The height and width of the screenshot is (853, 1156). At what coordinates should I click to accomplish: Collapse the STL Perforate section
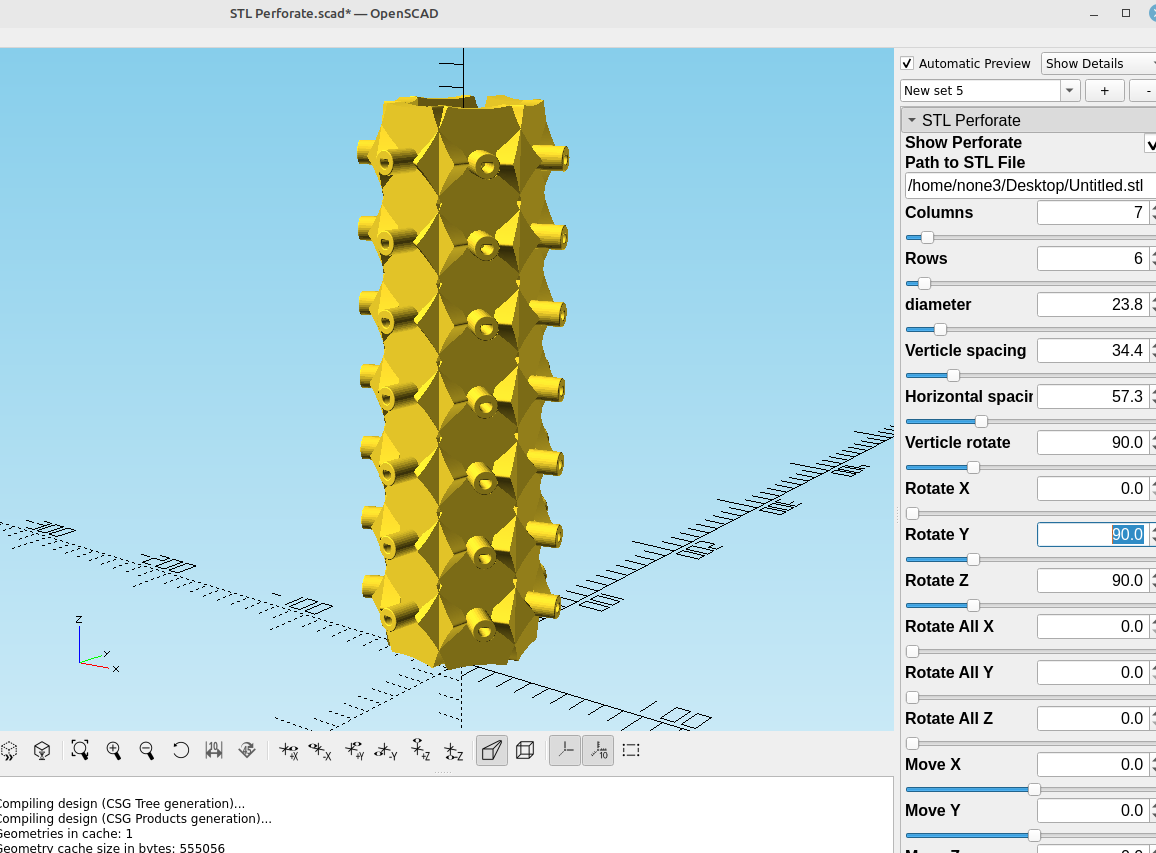click(913, 120)
